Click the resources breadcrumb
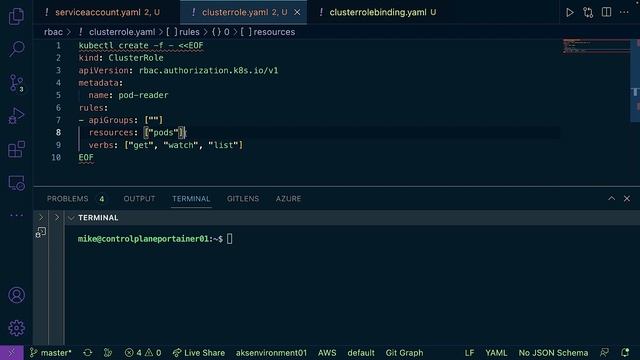The image size is (640, 360). point(267,32)
